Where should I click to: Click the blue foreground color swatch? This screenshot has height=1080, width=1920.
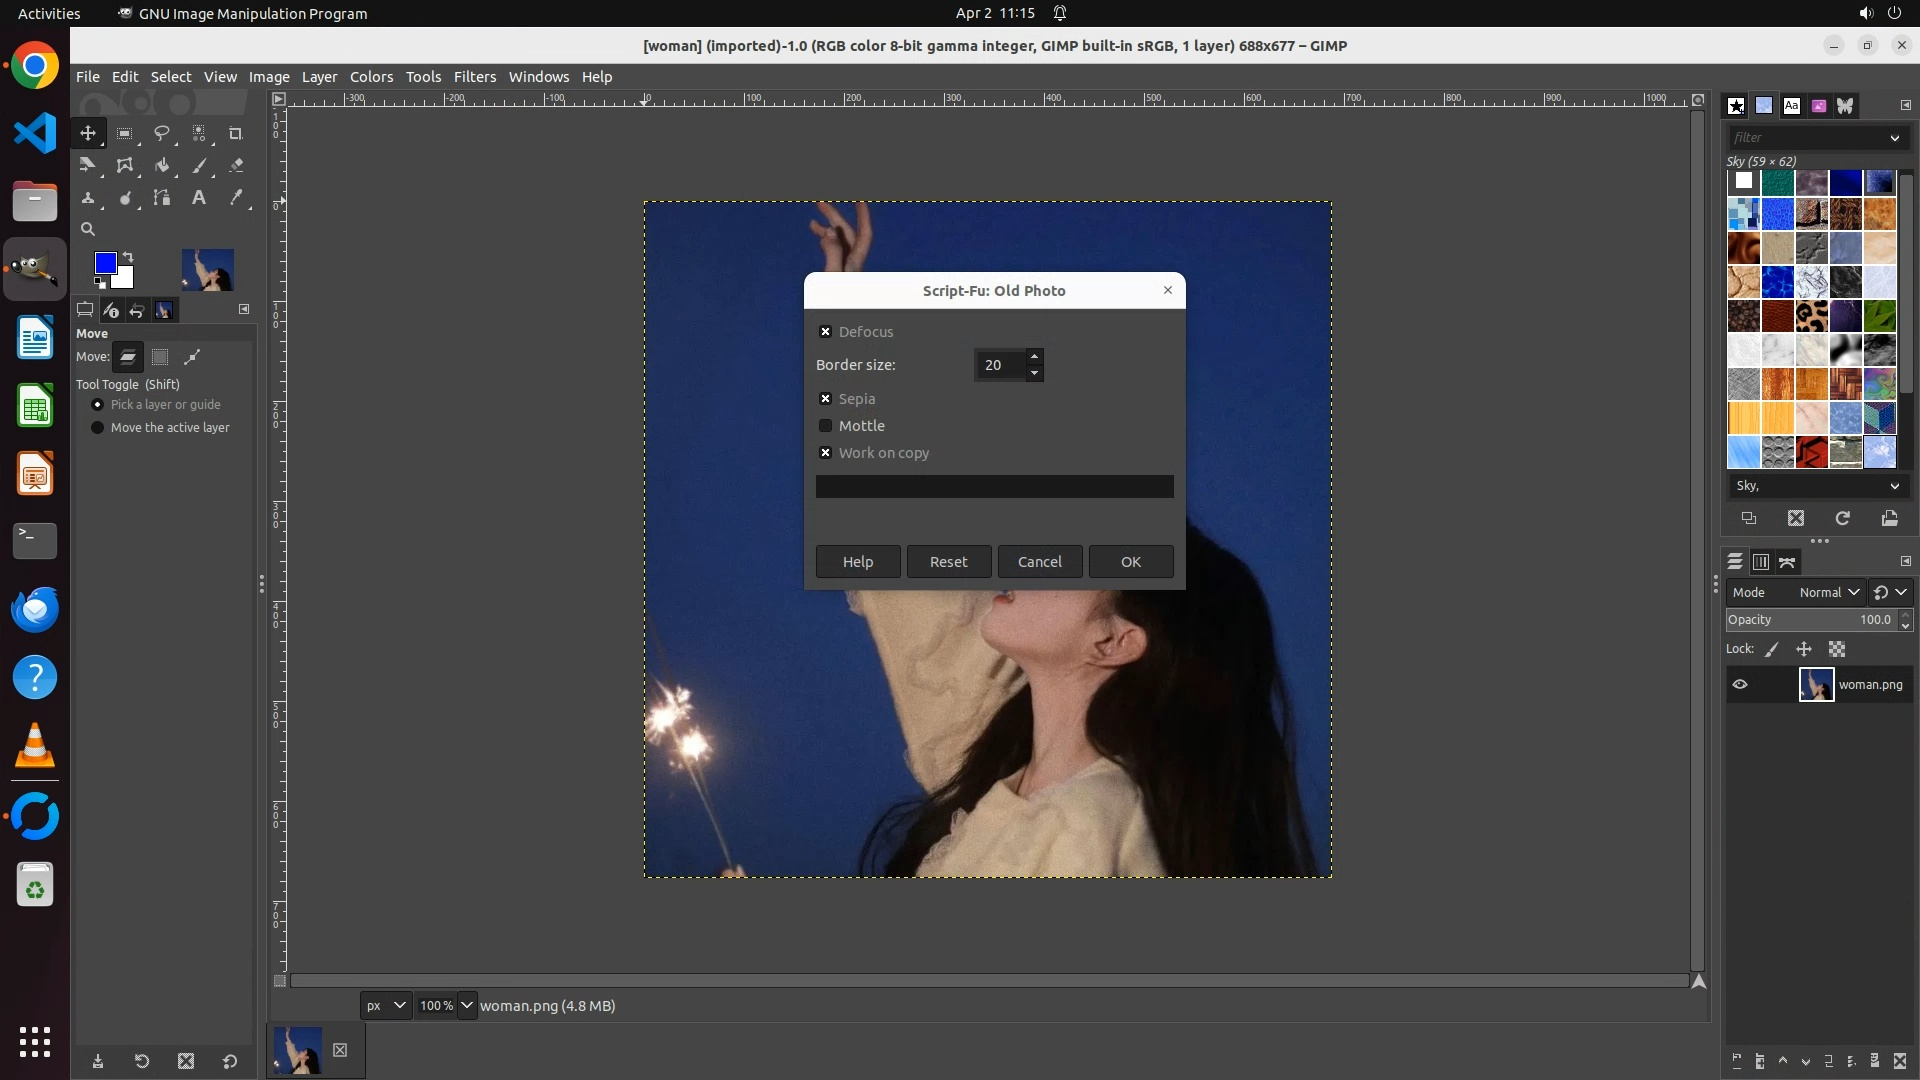[104, 263]
